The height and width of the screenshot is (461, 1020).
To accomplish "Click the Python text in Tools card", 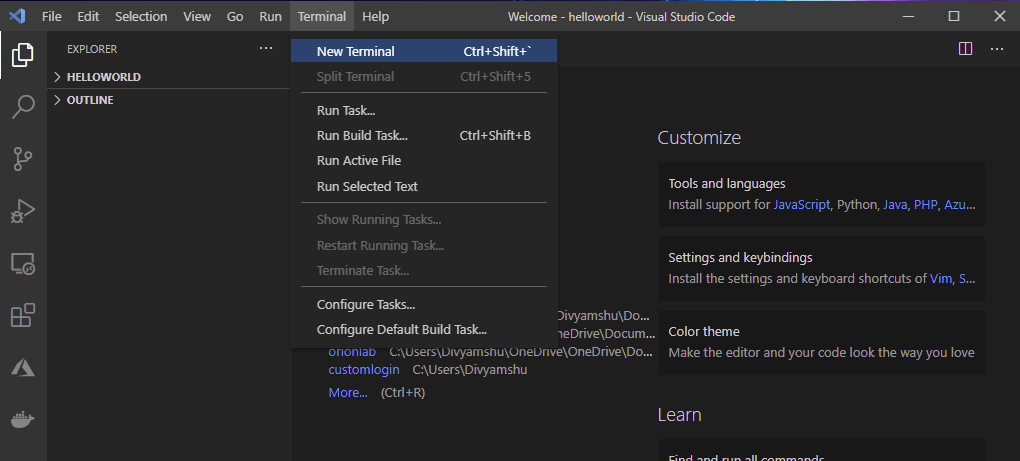I will (856, 204).
